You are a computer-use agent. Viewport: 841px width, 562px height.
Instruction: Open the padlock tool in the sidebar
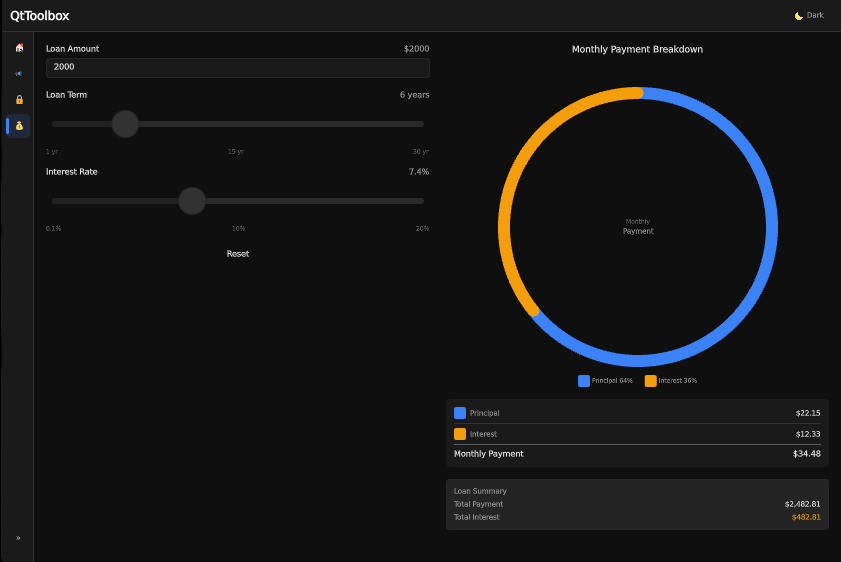(18, 100)
